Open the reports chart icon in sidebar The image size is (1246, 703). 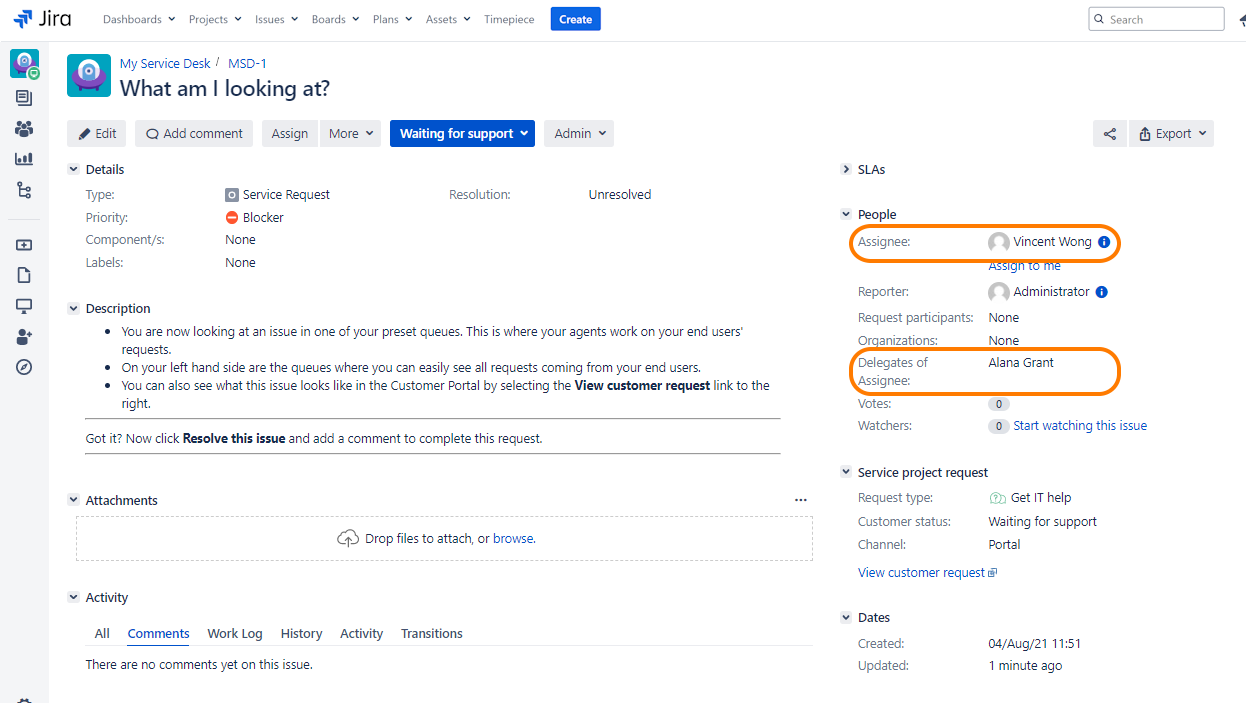(24, 159)
